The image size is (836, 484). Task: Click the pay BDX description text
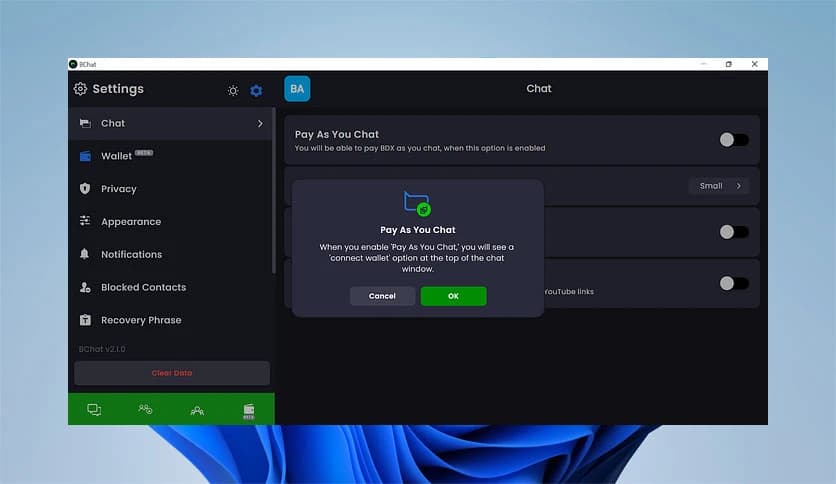click(x=420, y=148)
